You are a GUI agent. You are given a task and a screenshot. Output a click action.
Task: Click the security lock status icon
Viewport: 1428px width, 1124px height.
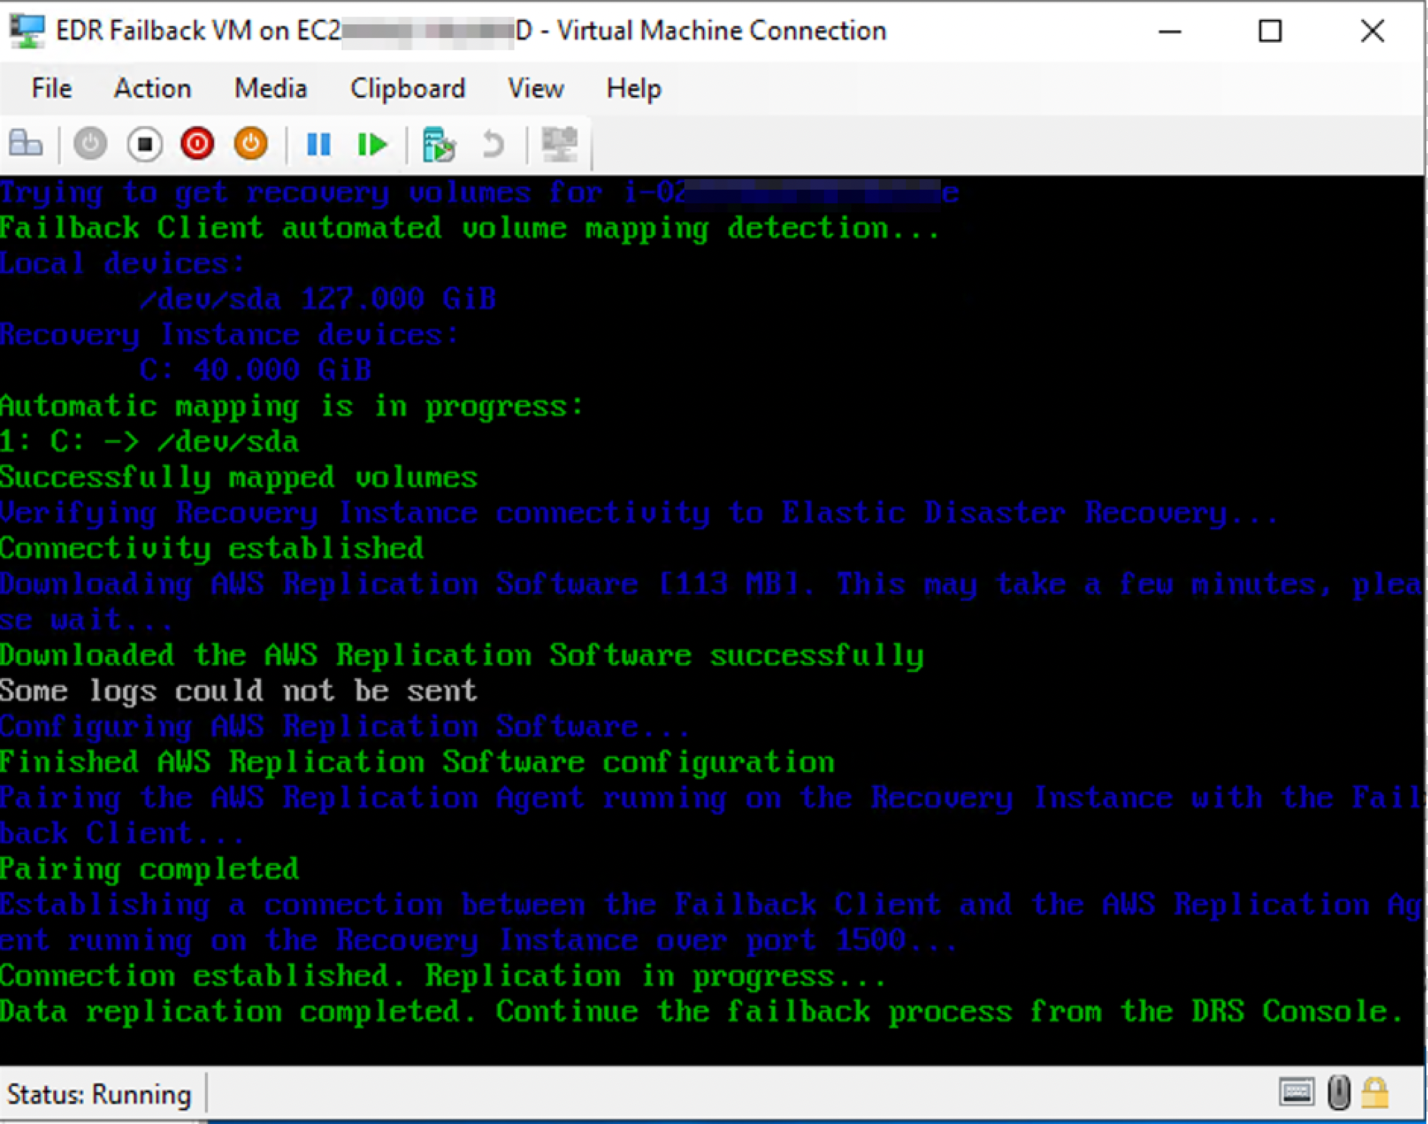pyautogui.click(x=1373, y=1092)
